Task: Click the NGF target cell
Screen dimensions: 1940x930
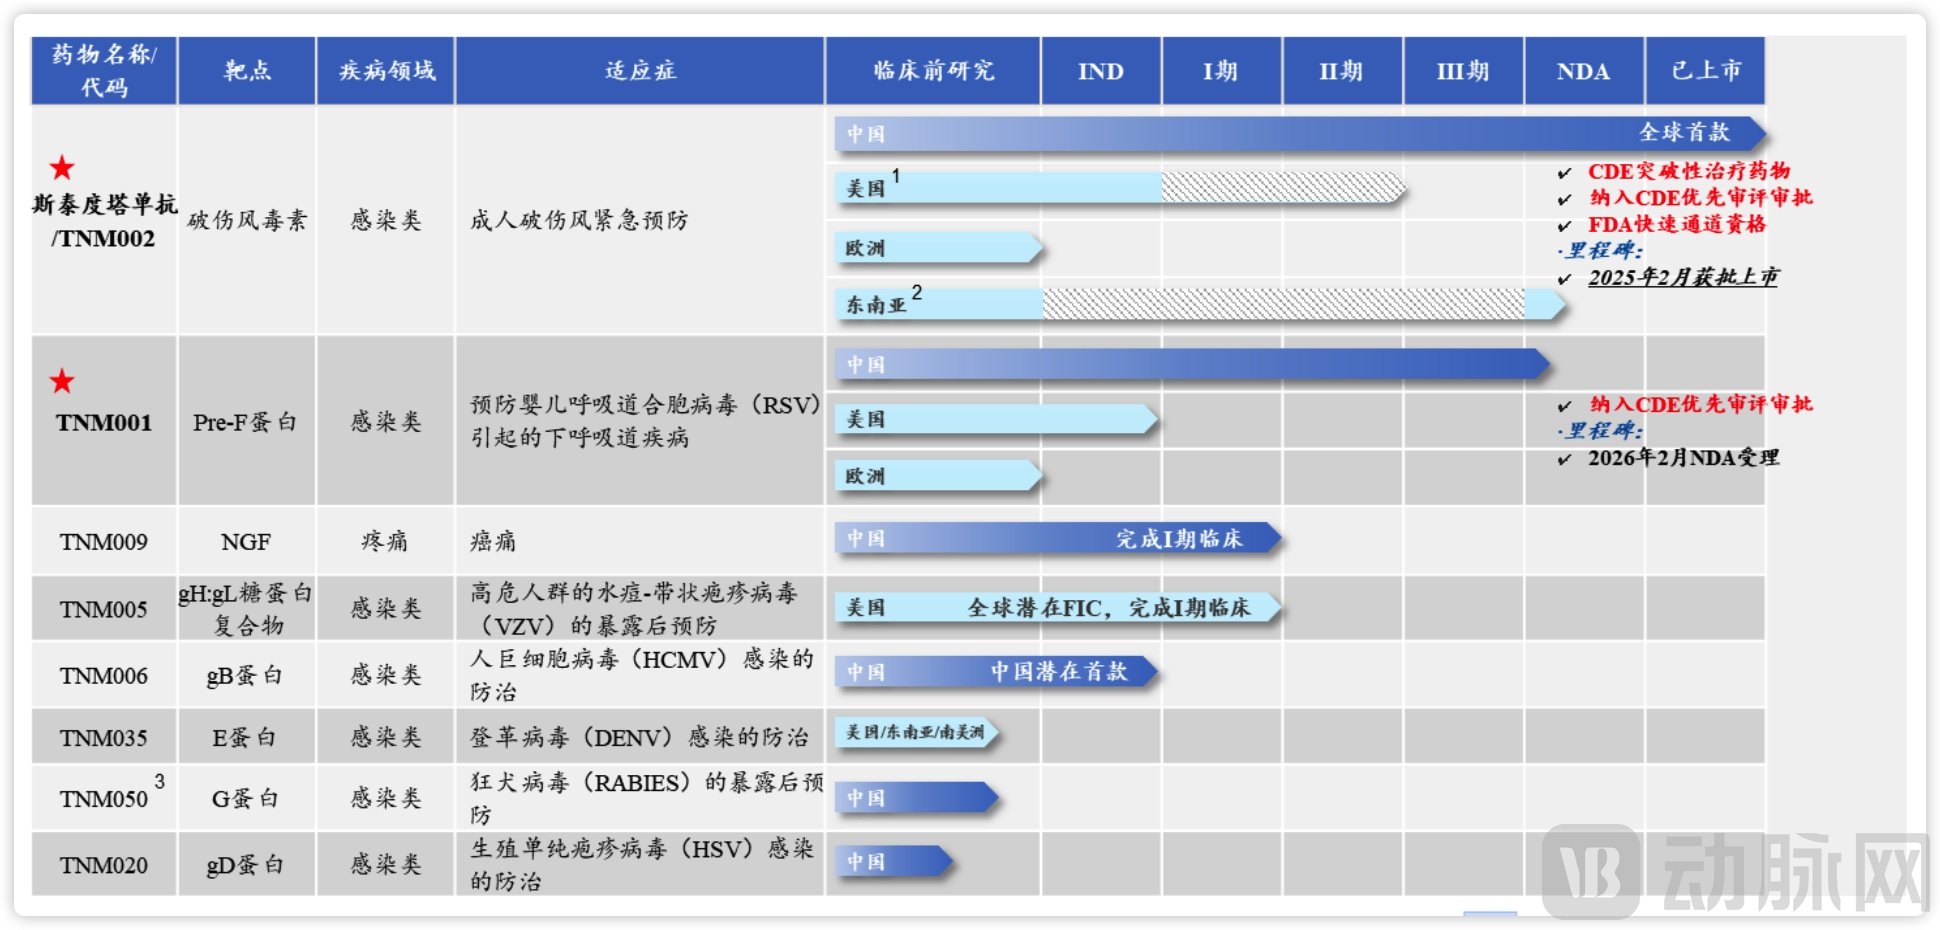Action: 246,542
